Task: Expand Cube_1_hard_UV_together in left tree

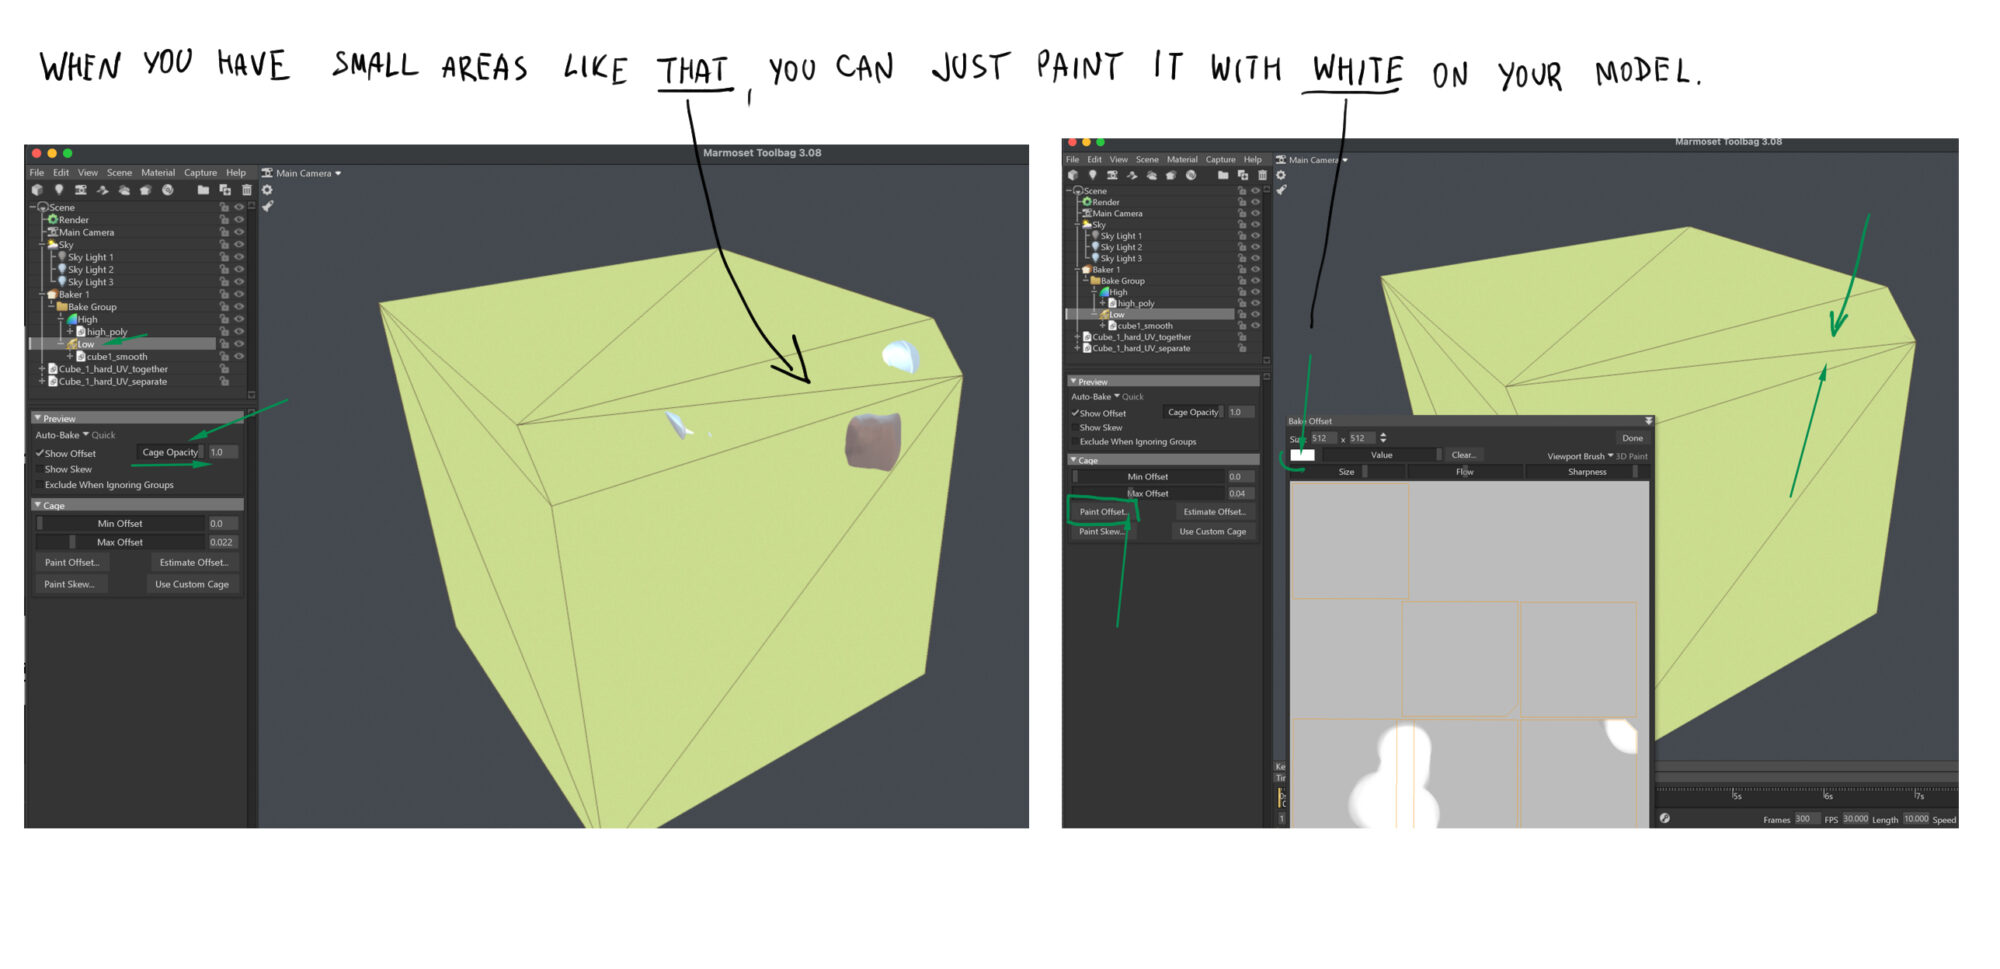Action: point(42,369)
